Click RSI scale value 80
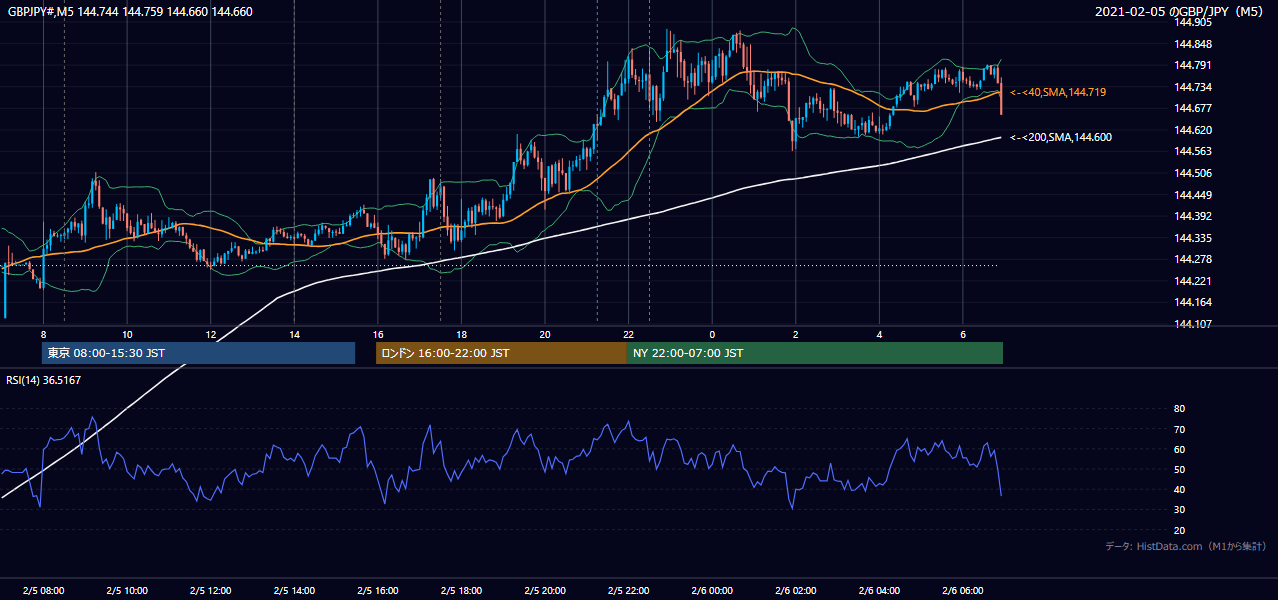The height and width of the screenshot is (600, 1278). (1180, 409)
